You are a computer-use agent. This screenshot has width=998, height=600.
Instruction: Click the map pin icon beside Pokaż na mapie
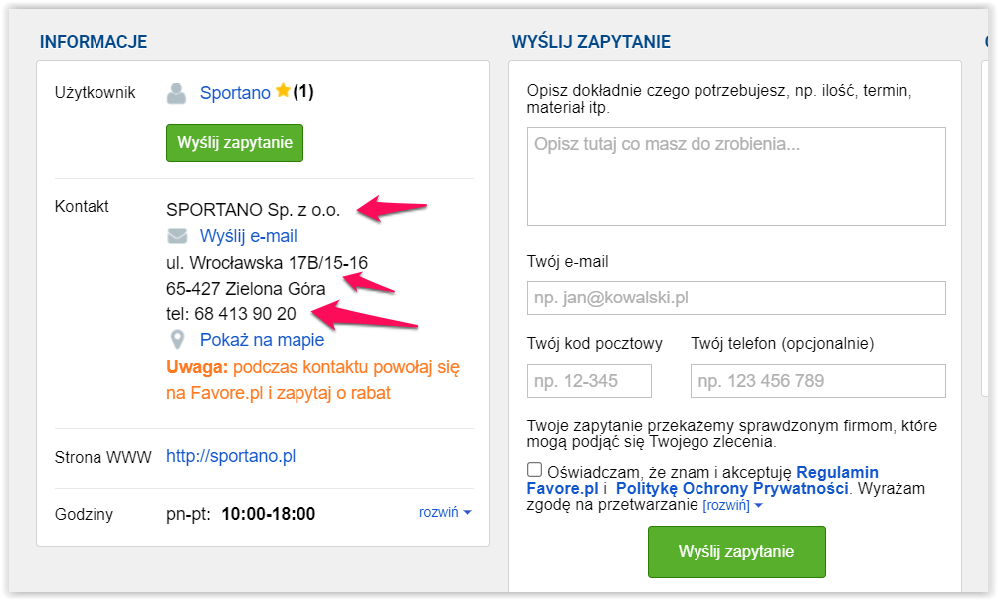(178, 340)
